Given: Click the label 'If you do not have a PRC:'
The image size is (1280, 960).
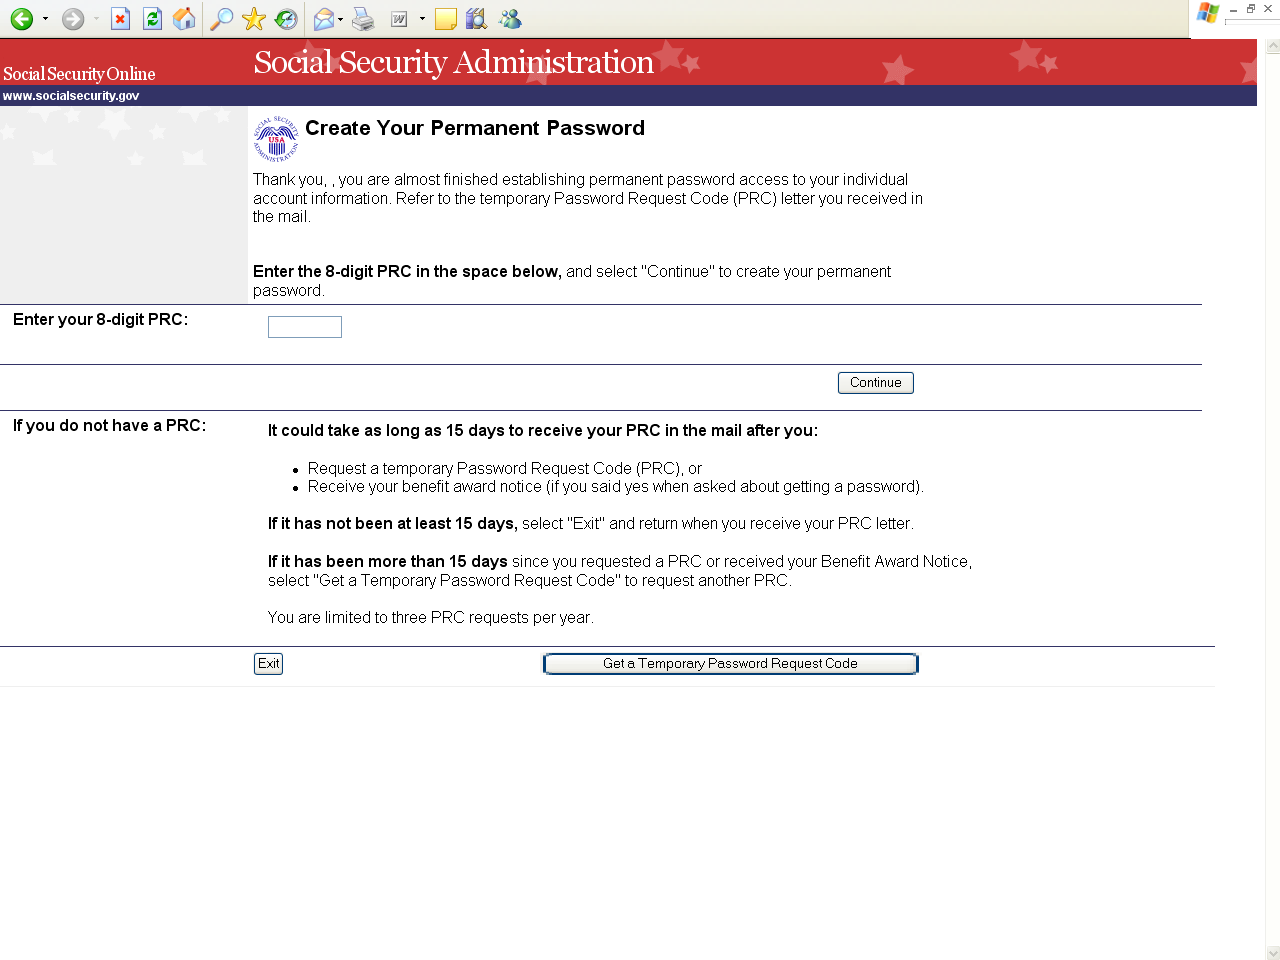Looking at the screenshot, I should [x=109, y=426].
